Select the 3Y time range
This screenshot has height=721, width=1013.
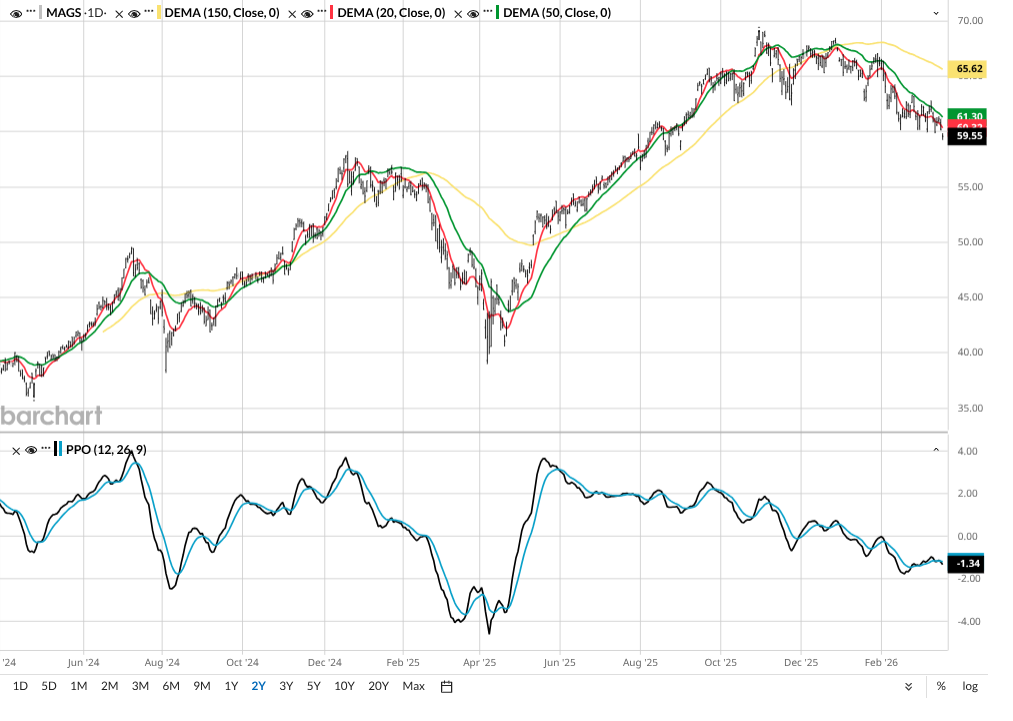[286, 686]
